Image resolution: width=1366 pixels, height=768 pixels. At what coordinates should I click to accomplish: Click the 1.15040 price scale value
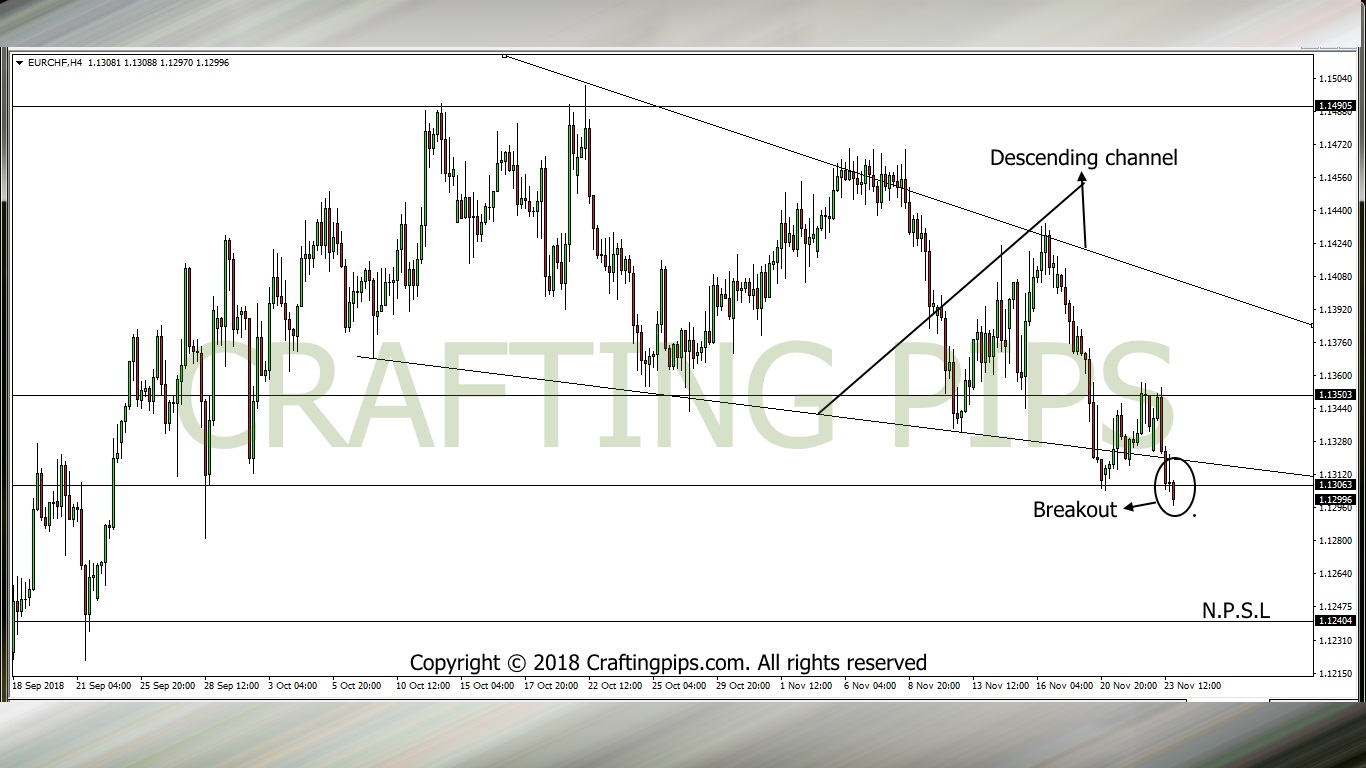1335,78
